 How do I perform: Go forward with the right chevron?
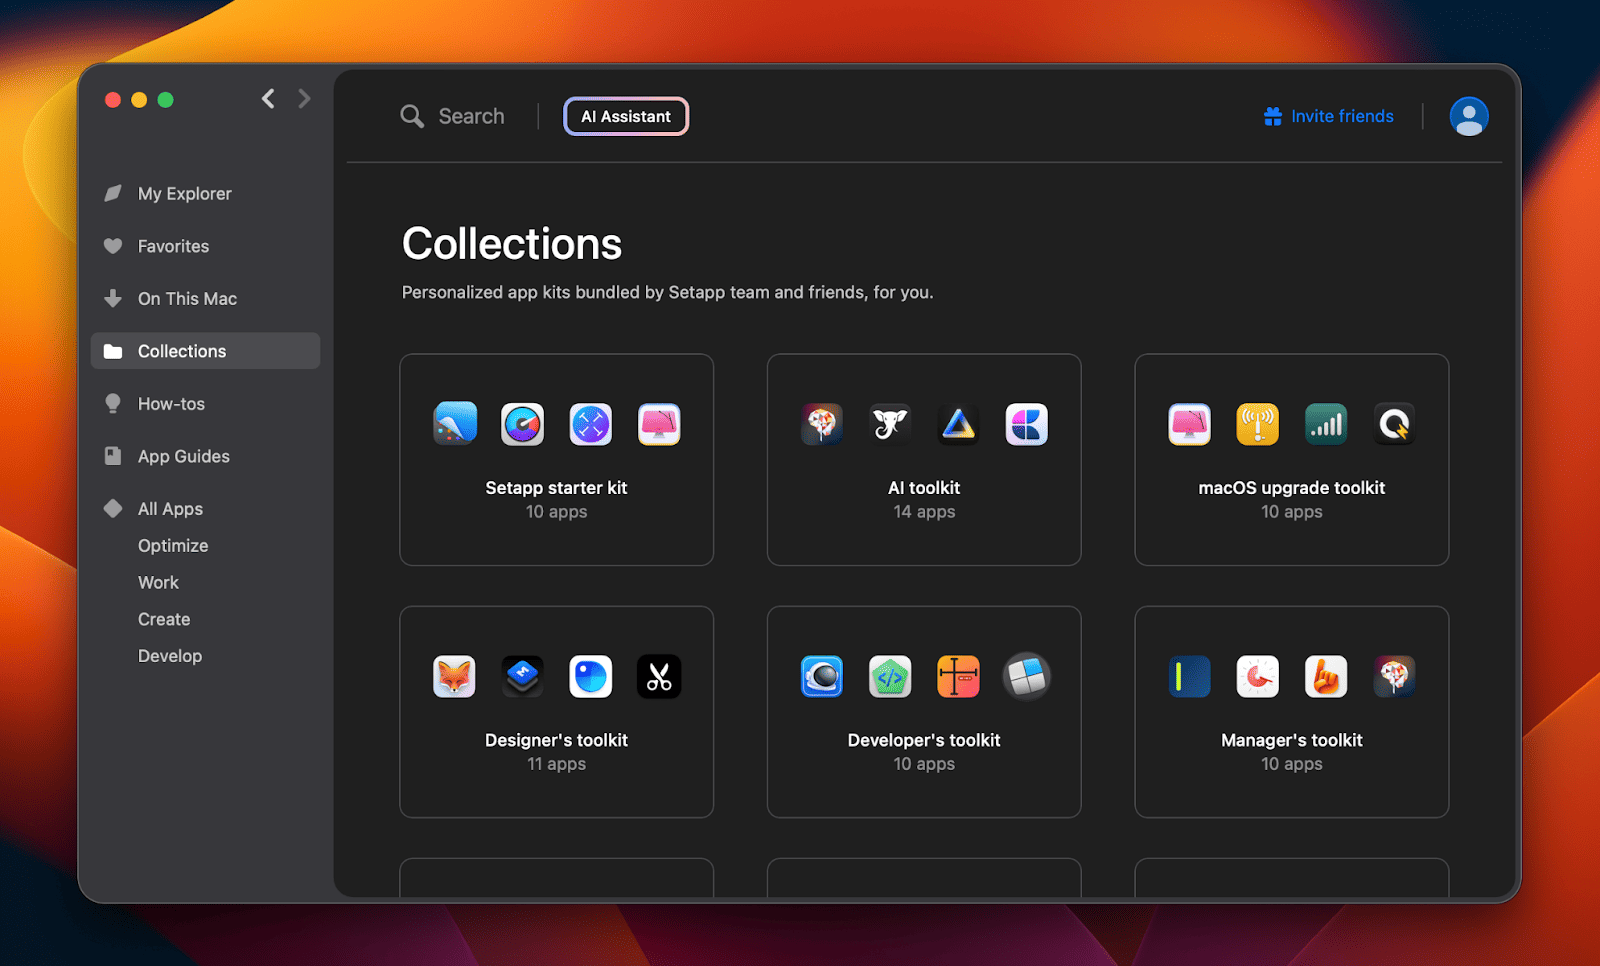(x=304, y=98)
